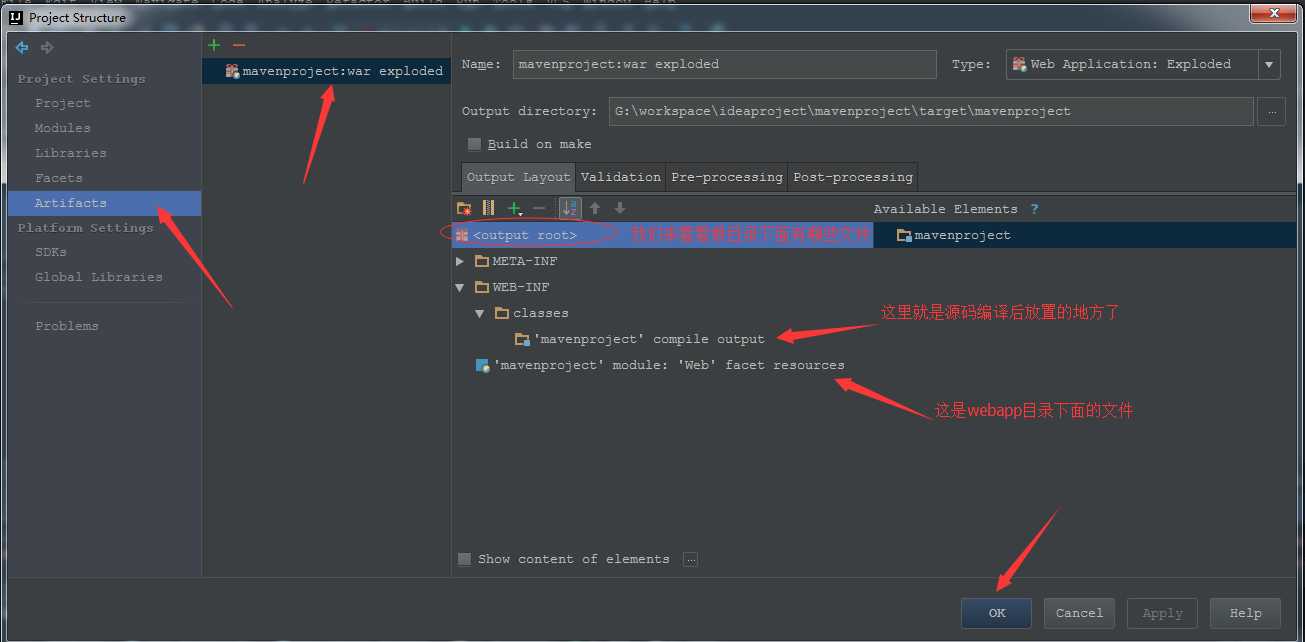Click the Apply button
Image resolution: width=1305 pixels, height=642 pixels.
point(1163,613)
